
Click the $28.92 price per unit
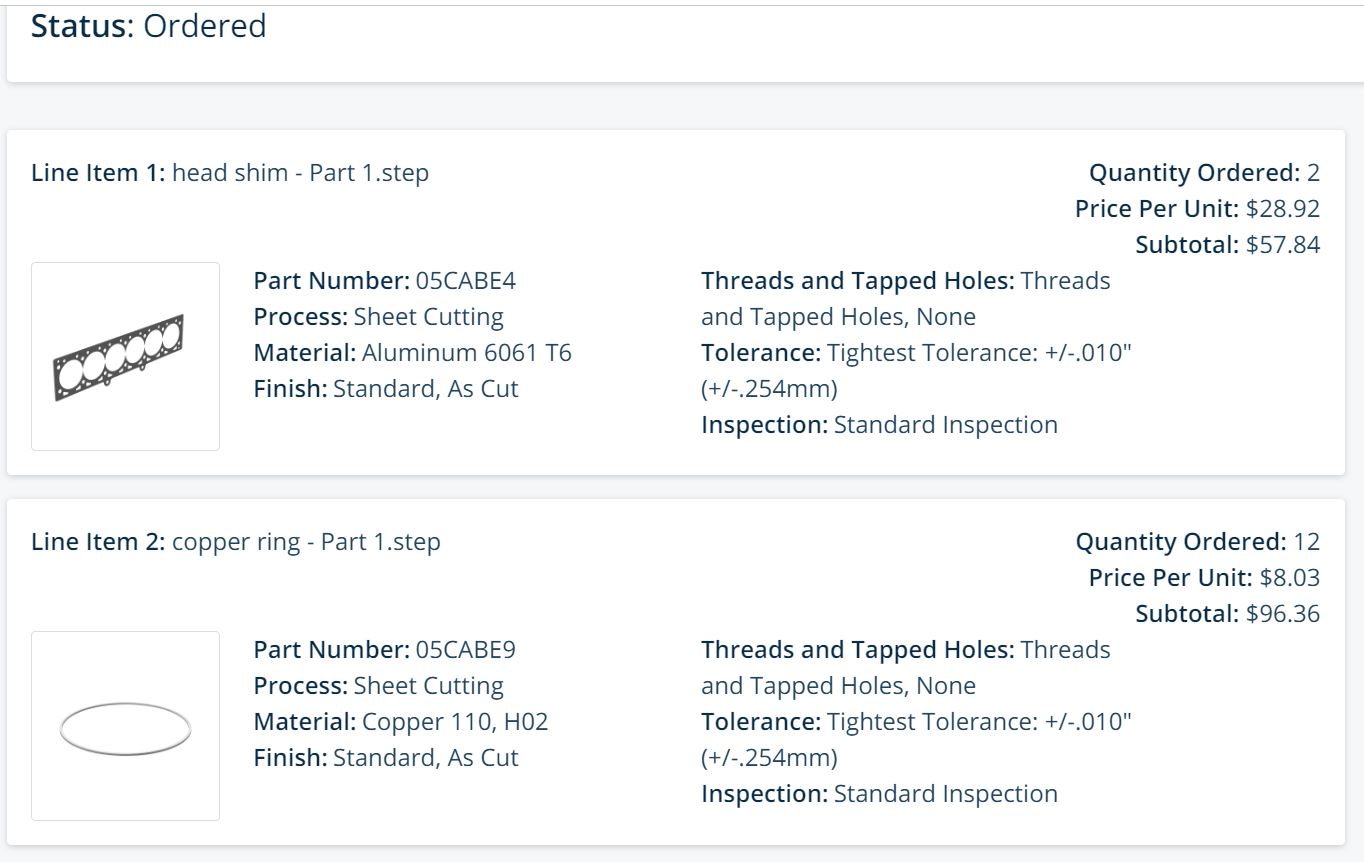[x=1282, y=209]
